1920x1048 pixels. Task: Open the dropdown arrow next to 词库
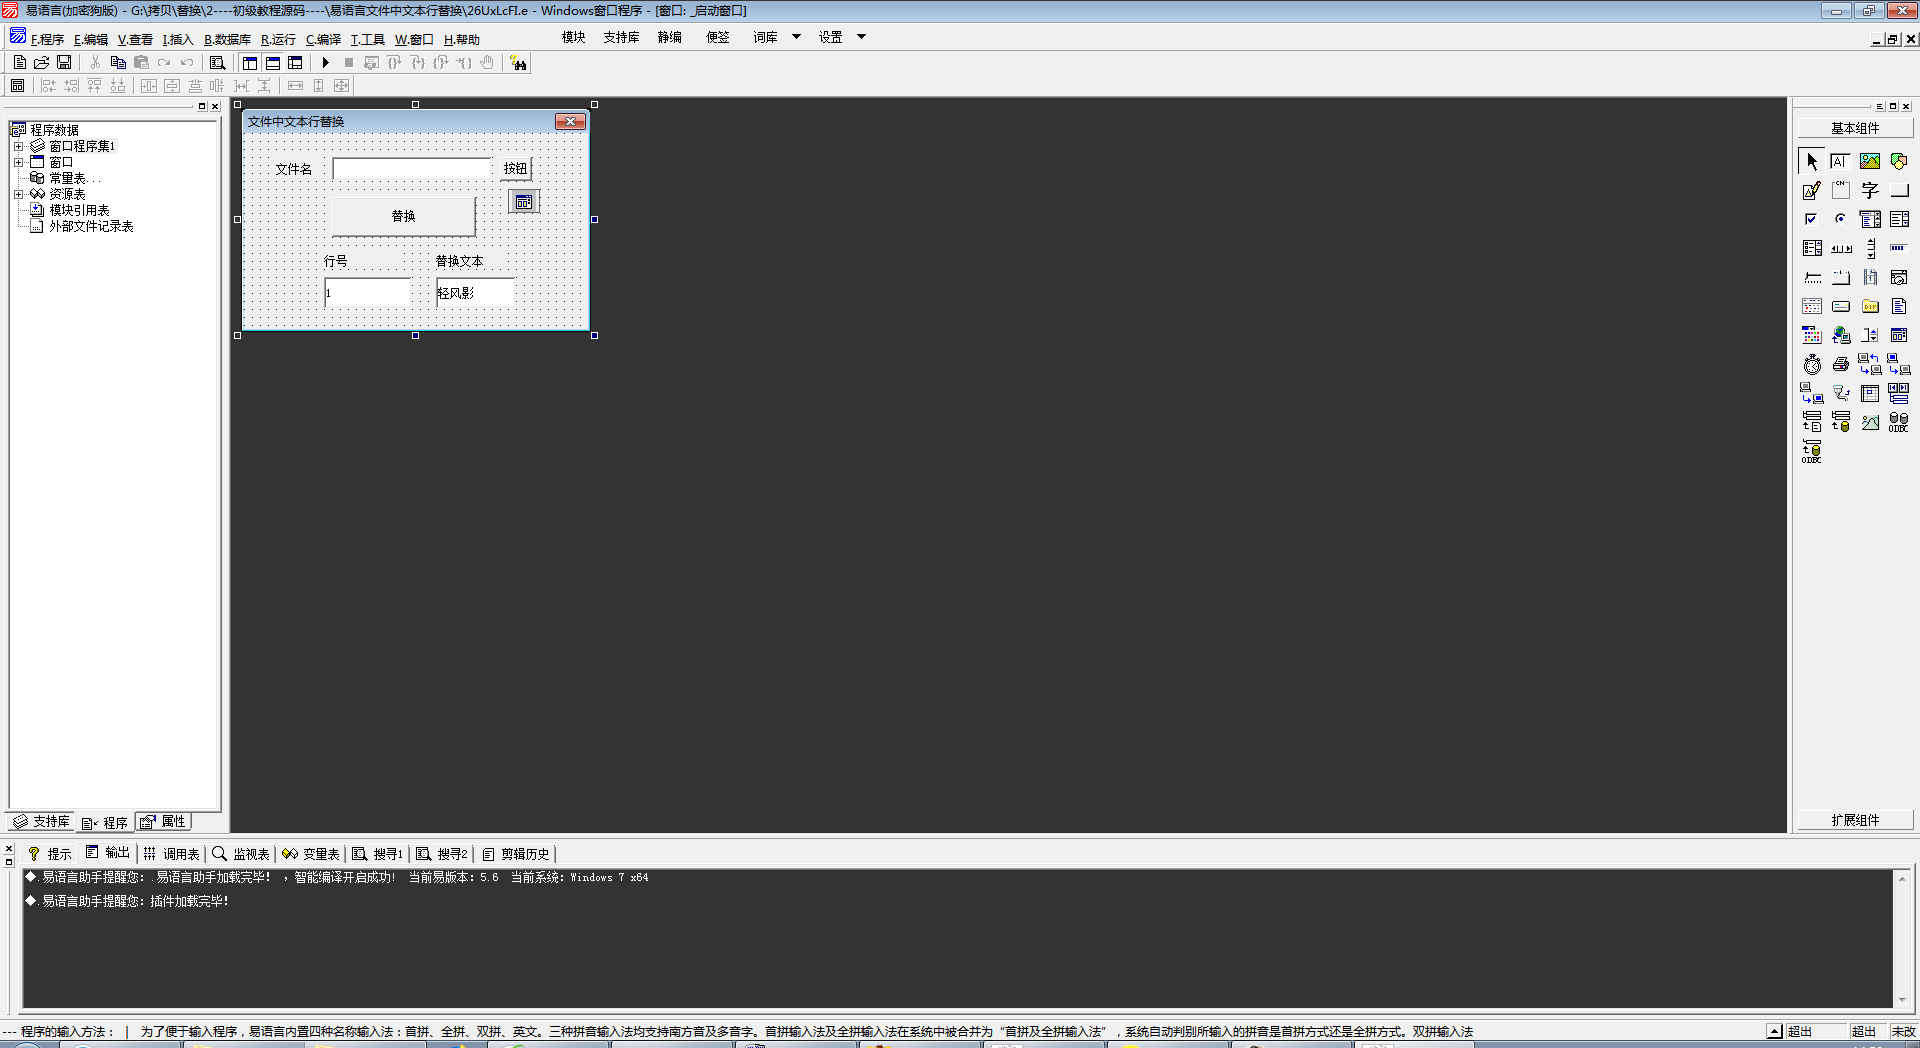point(796,37)
